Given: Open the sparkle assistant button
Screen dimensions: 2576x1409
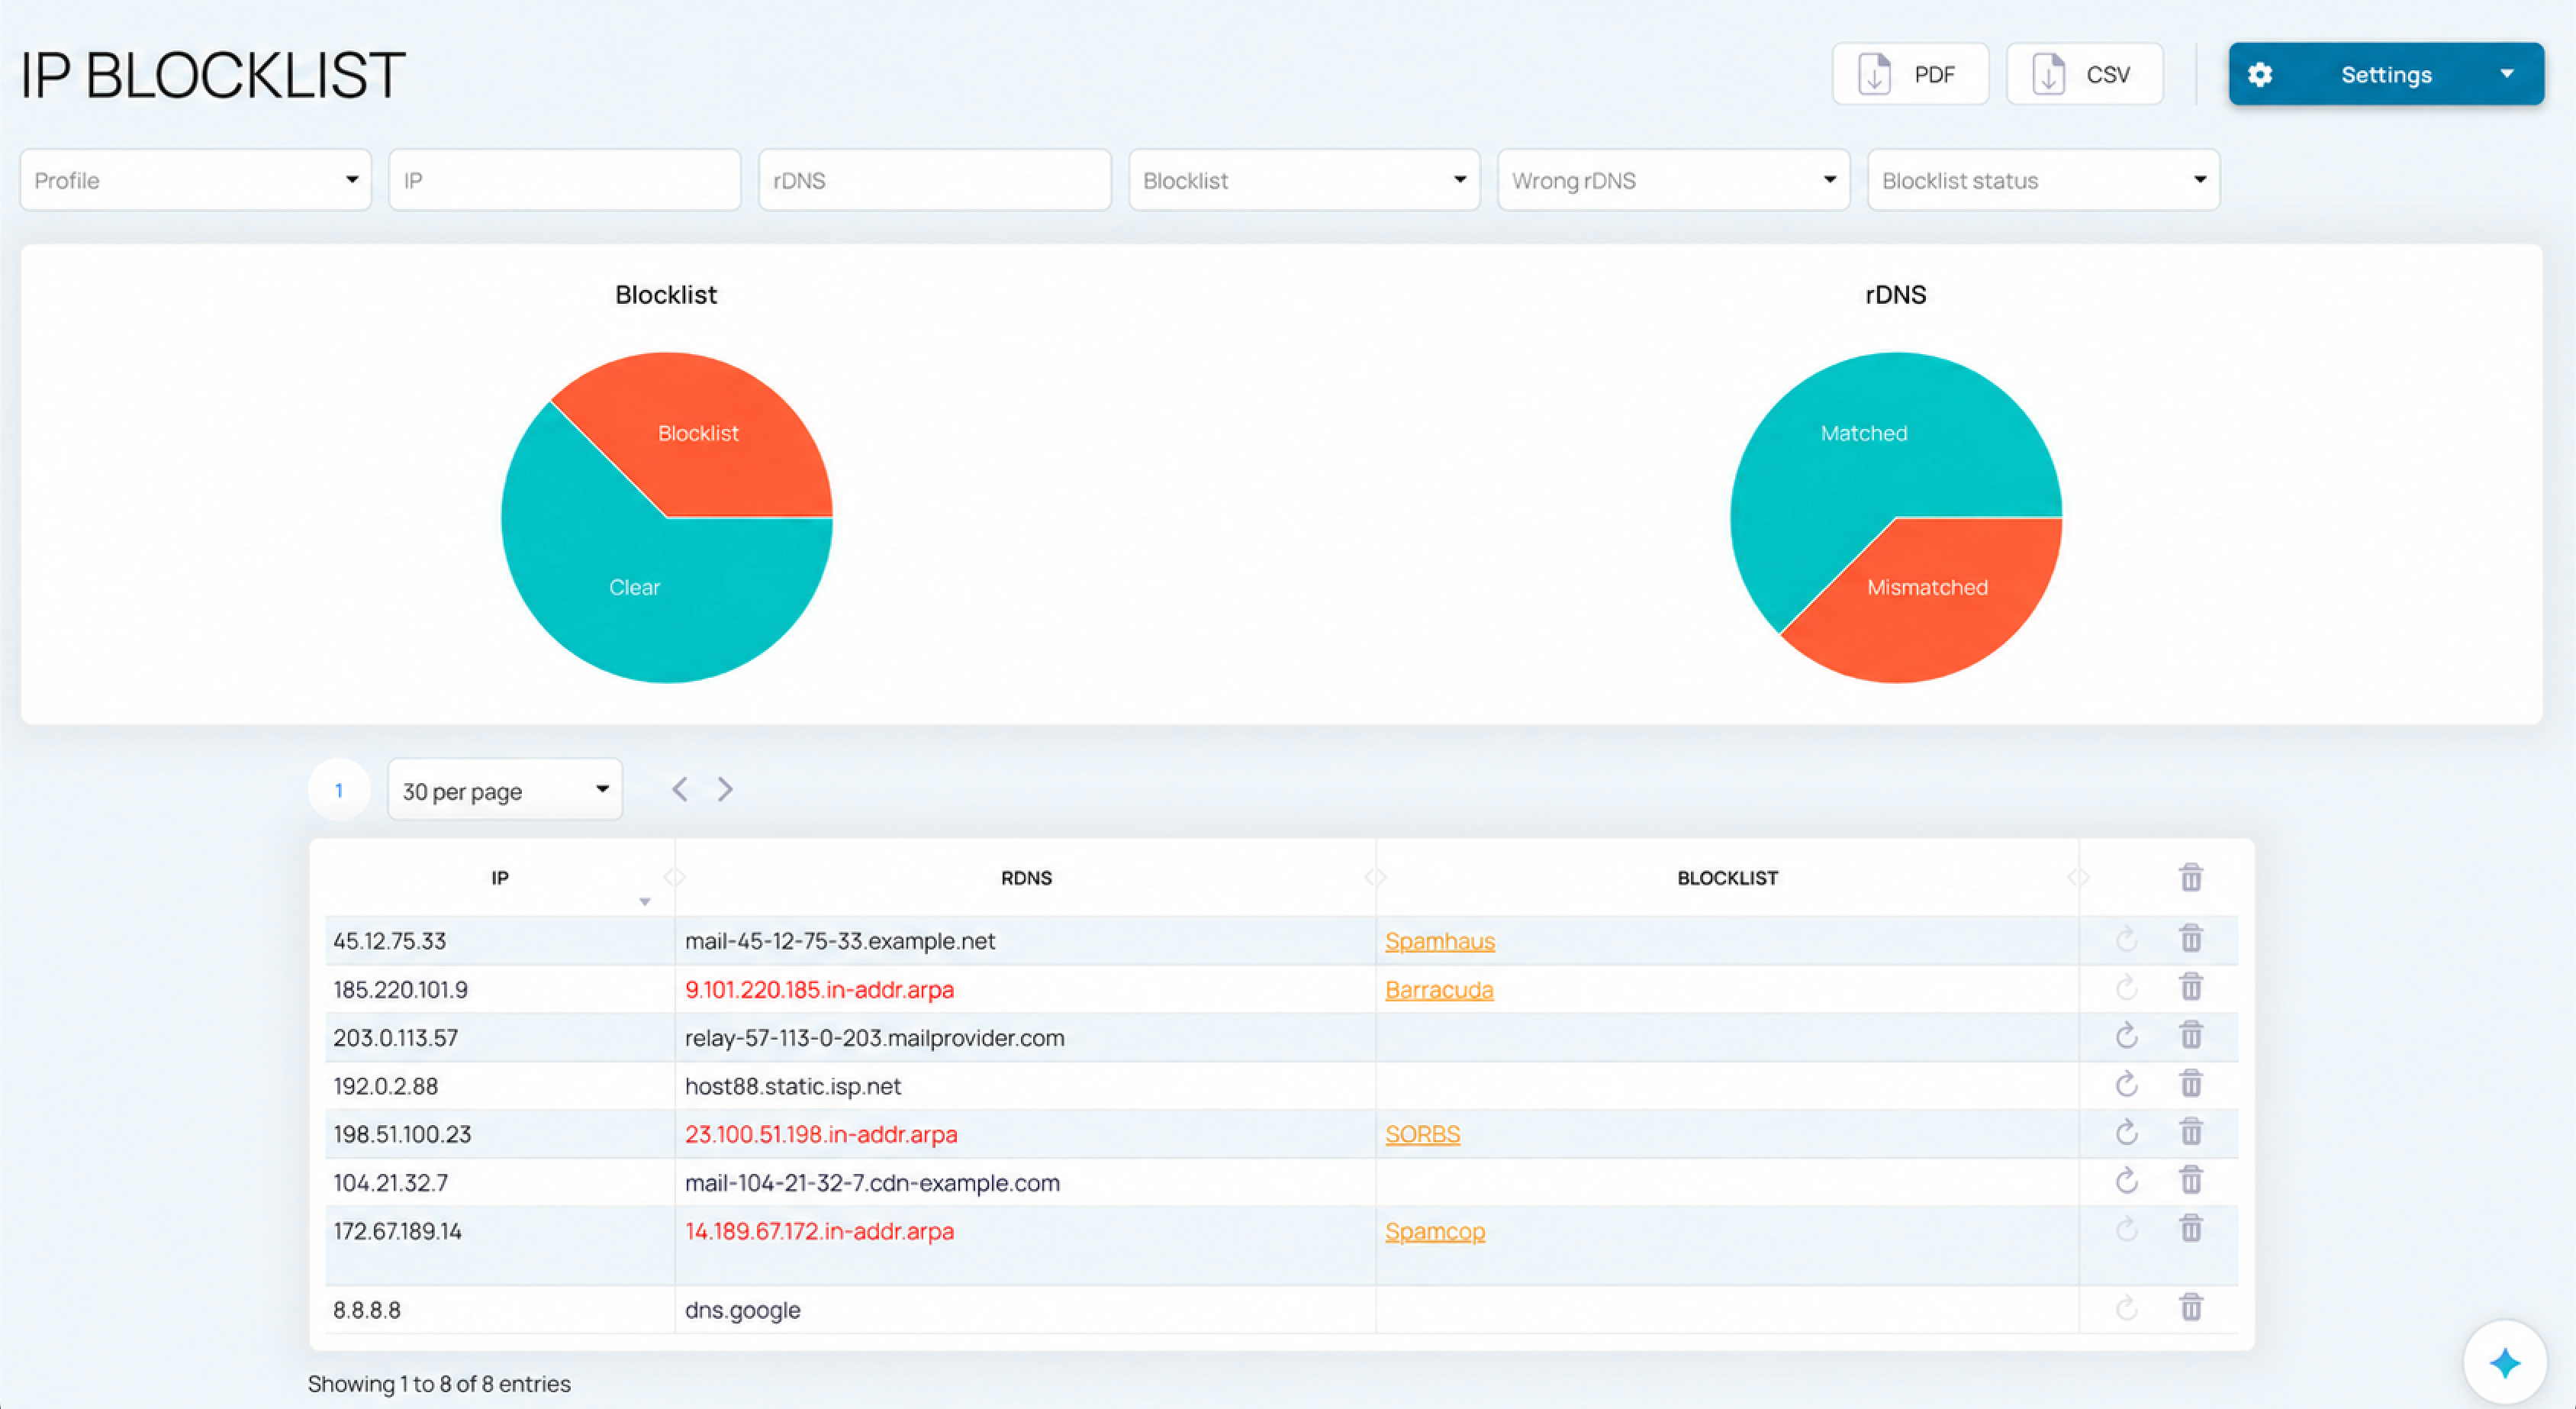Looking at the screenshot, I should (x=2504, y=1363).
